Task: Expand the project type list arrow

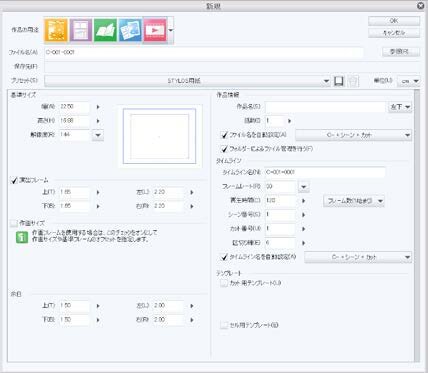Action: (171, 30)
